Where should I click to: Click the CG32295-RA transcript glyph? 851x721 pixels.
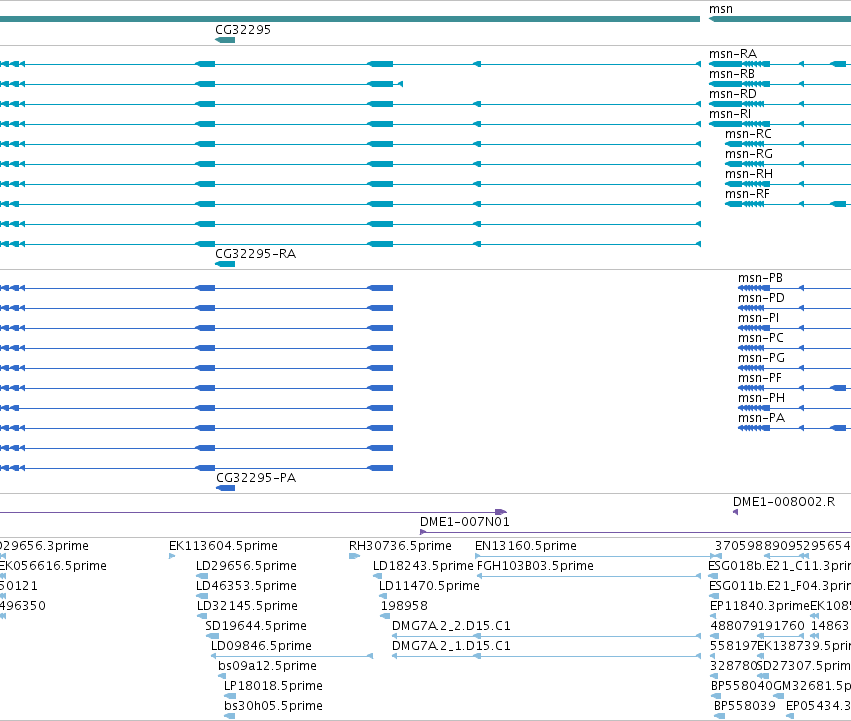pyautogui.click(x=225, y=264)
